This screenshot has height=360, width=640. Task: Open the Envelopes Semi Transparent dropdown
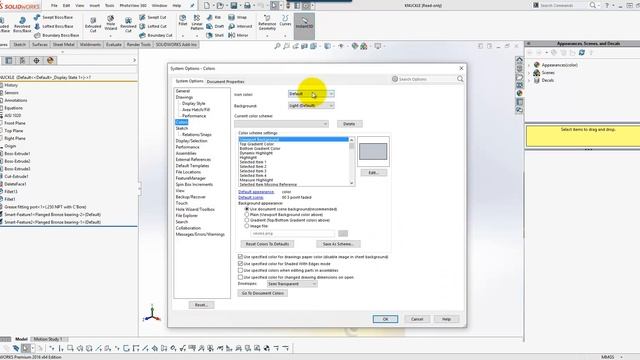[x=292, y=284]
